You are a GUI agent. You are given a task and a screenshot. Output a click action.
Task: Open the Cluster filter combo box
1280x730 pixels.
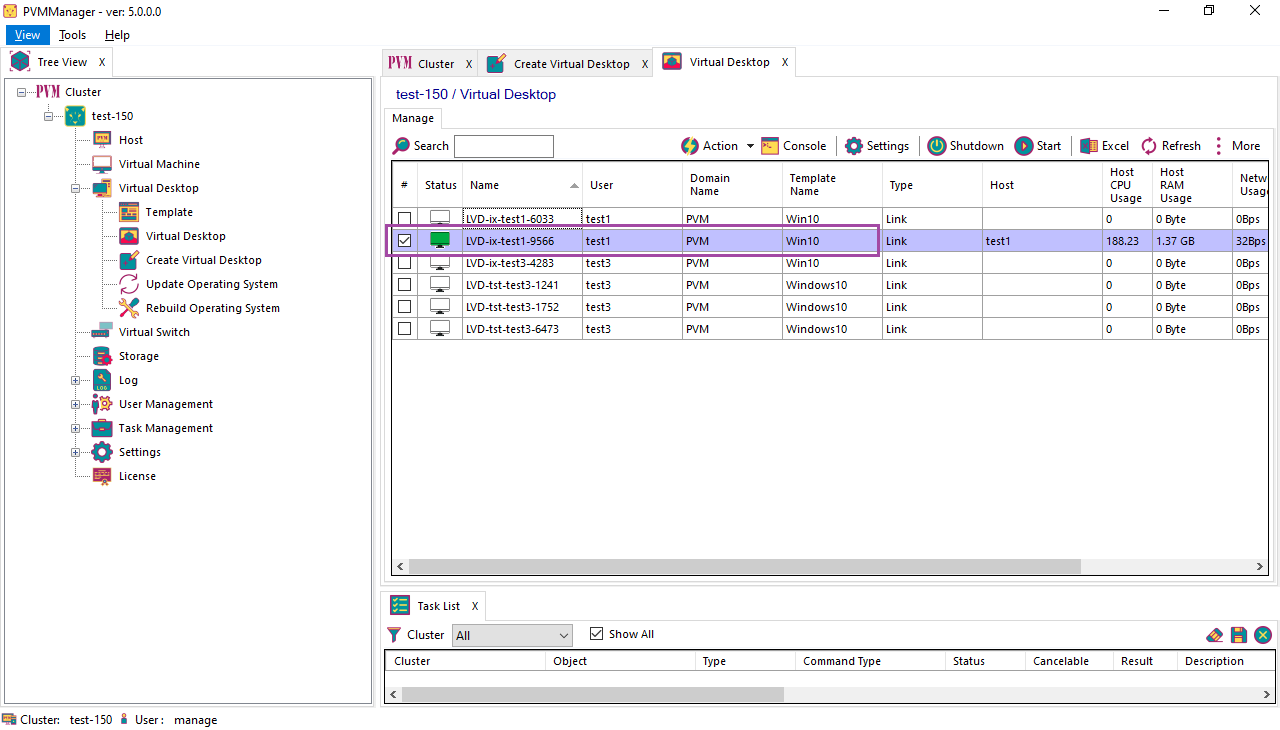[x=513, y=635]
